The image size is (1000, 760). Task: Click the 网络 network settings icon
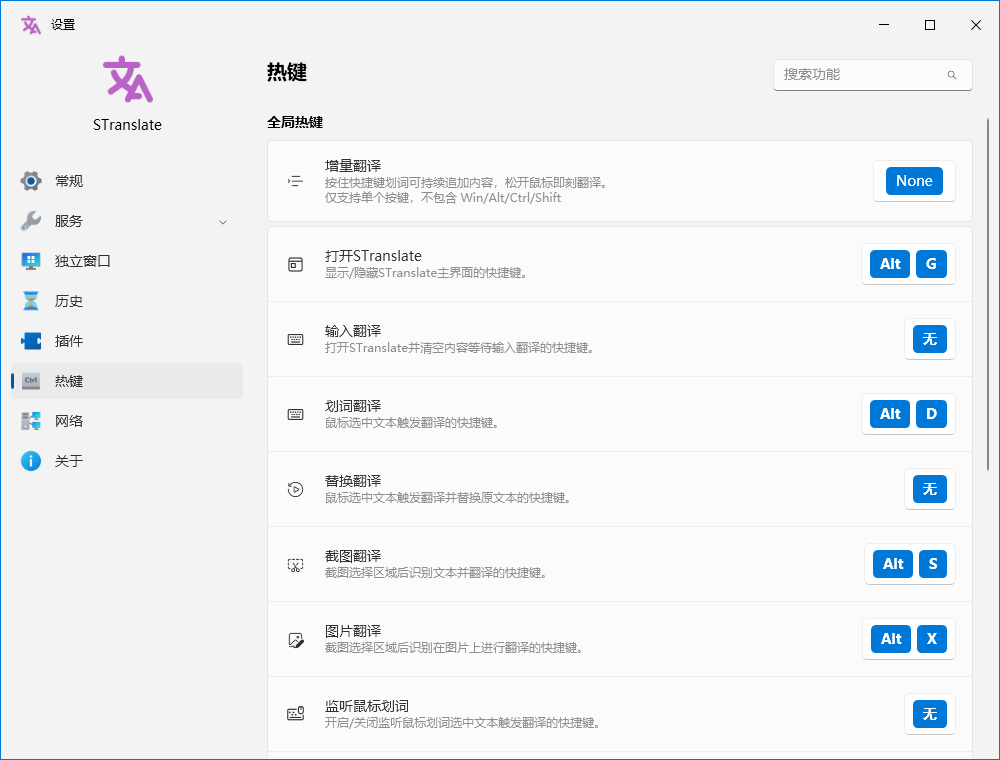coord(31,421)
